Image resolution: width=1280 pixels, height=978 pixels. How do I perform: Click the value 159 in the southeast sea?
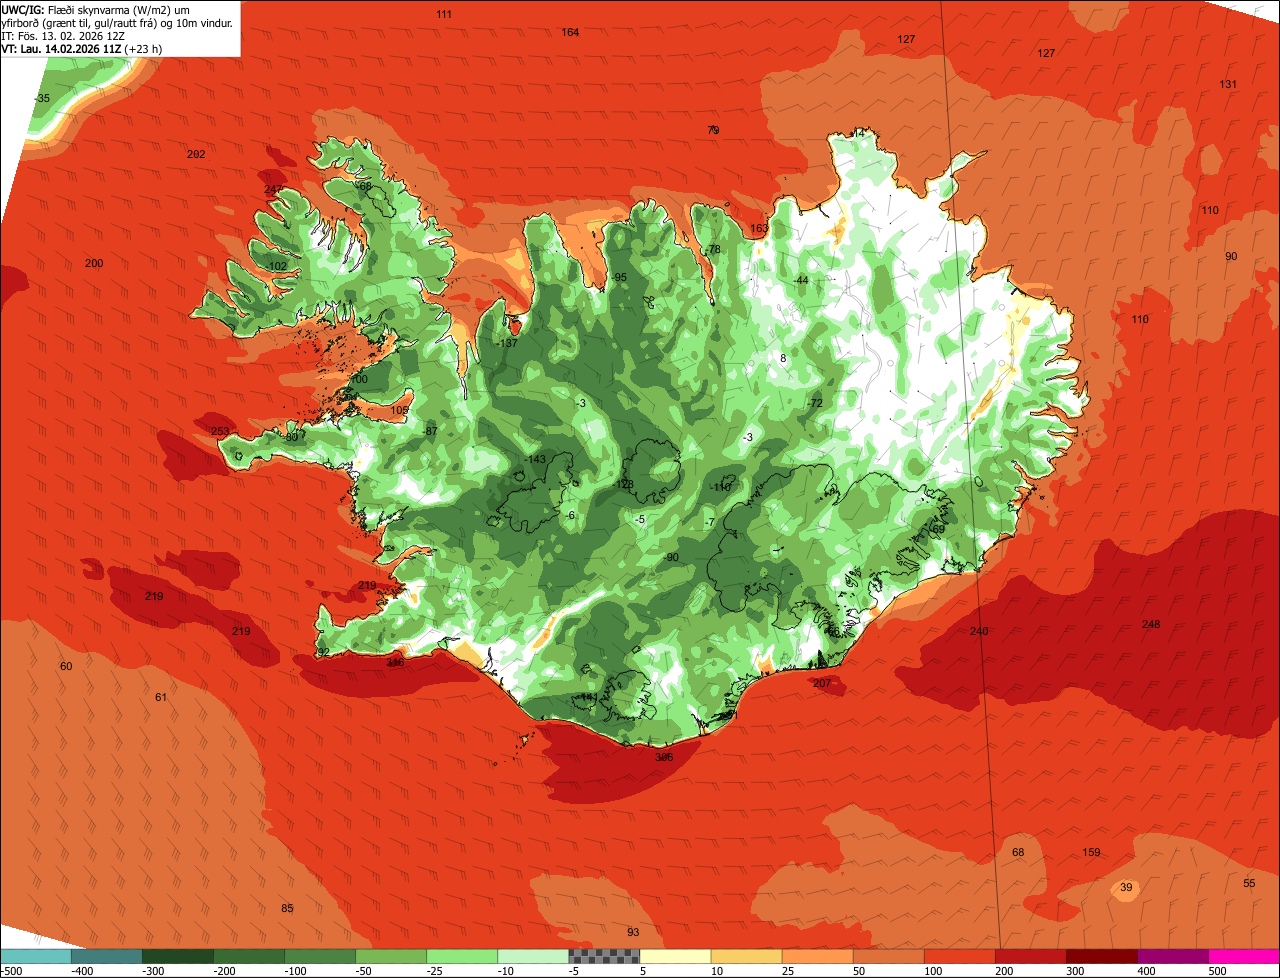pyautogui.click(x=1091, y=852)
